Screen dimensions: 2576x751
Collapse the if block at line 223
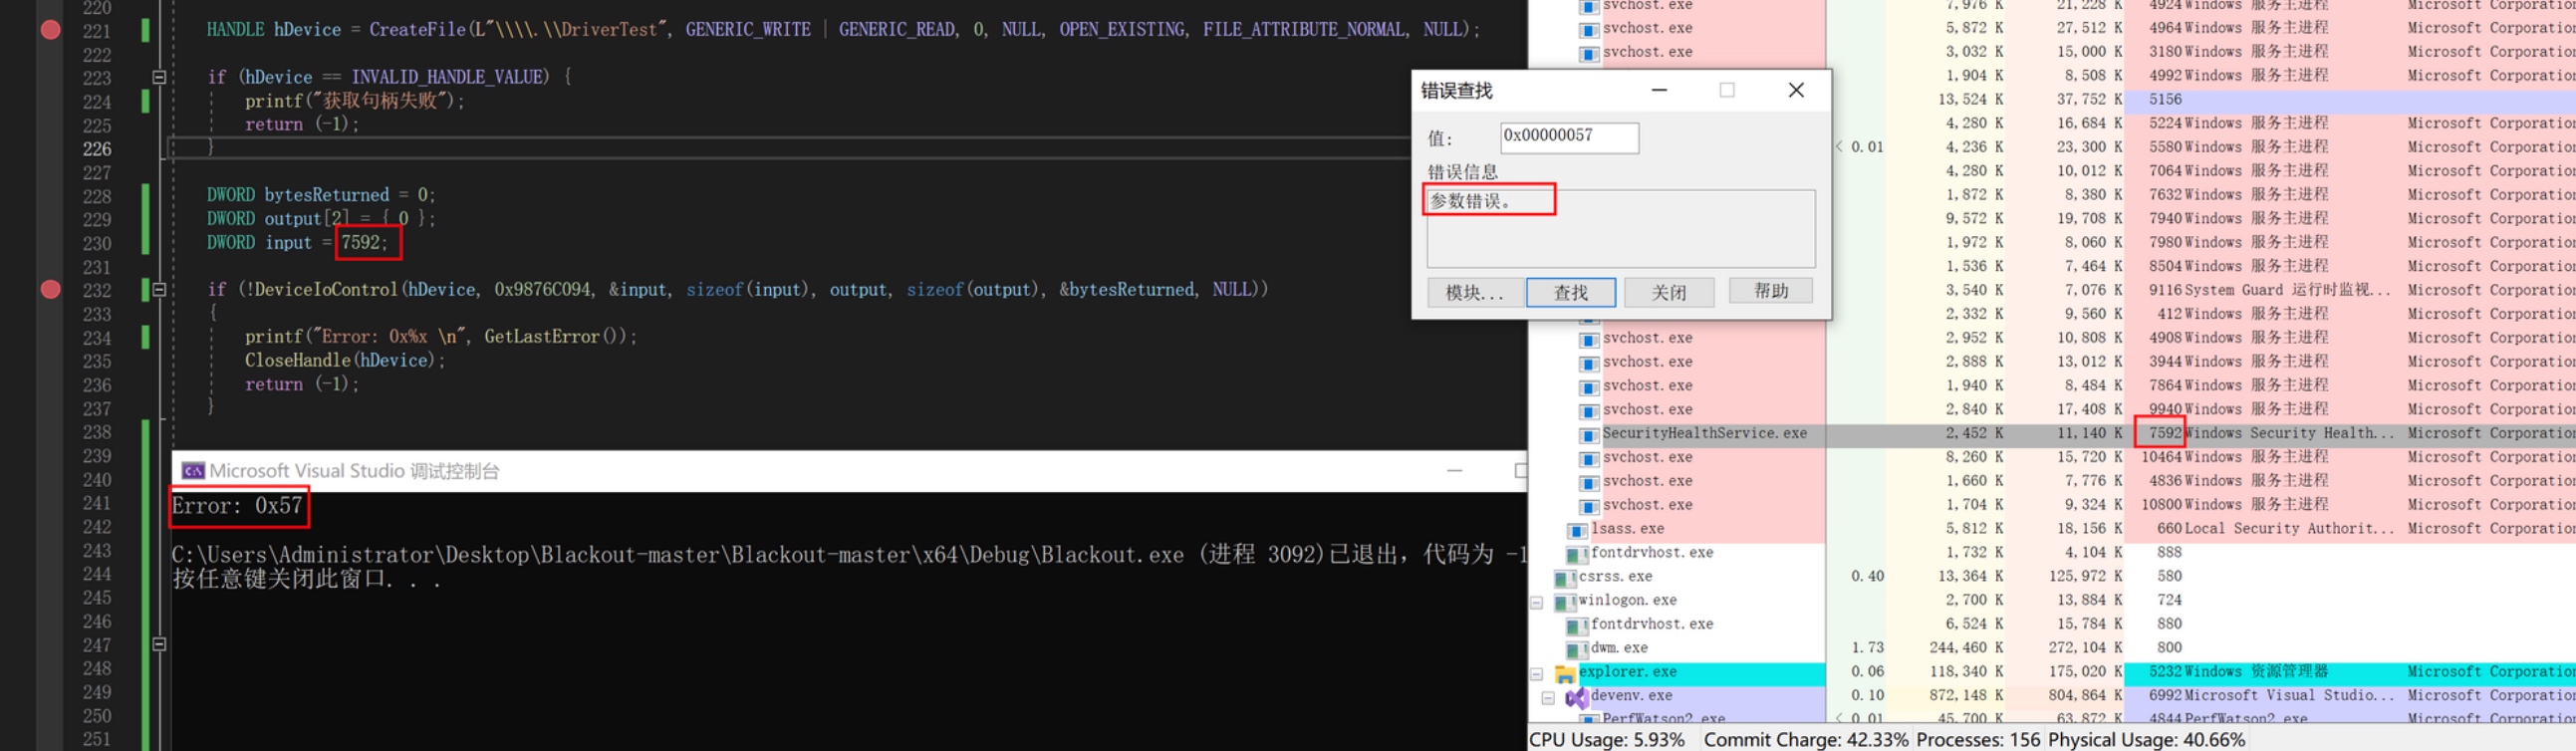point(159,77)
